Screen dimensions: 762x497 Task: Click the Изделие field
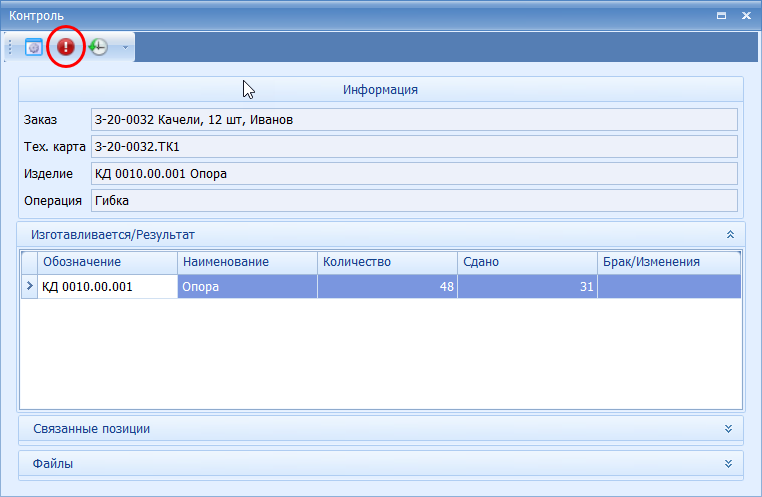[413, 173]
